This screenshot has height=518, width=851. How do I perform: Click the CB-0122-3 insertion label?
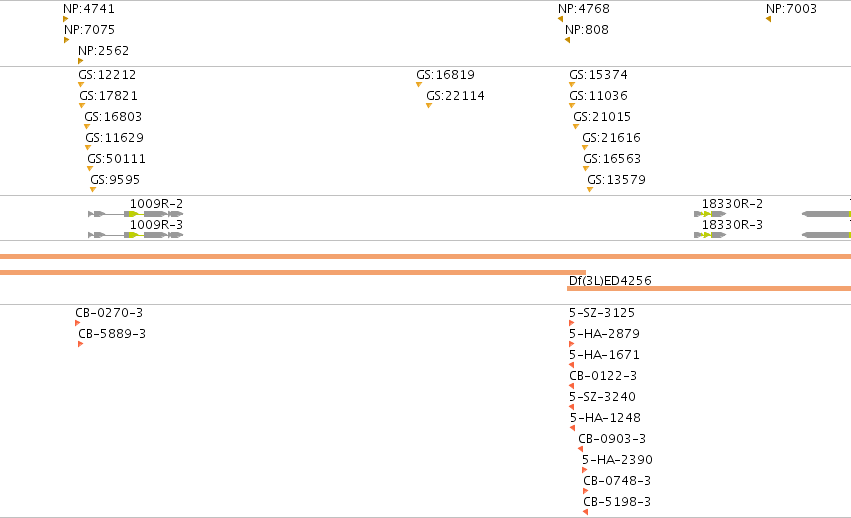pyautogui.click(x=602, y=376)
